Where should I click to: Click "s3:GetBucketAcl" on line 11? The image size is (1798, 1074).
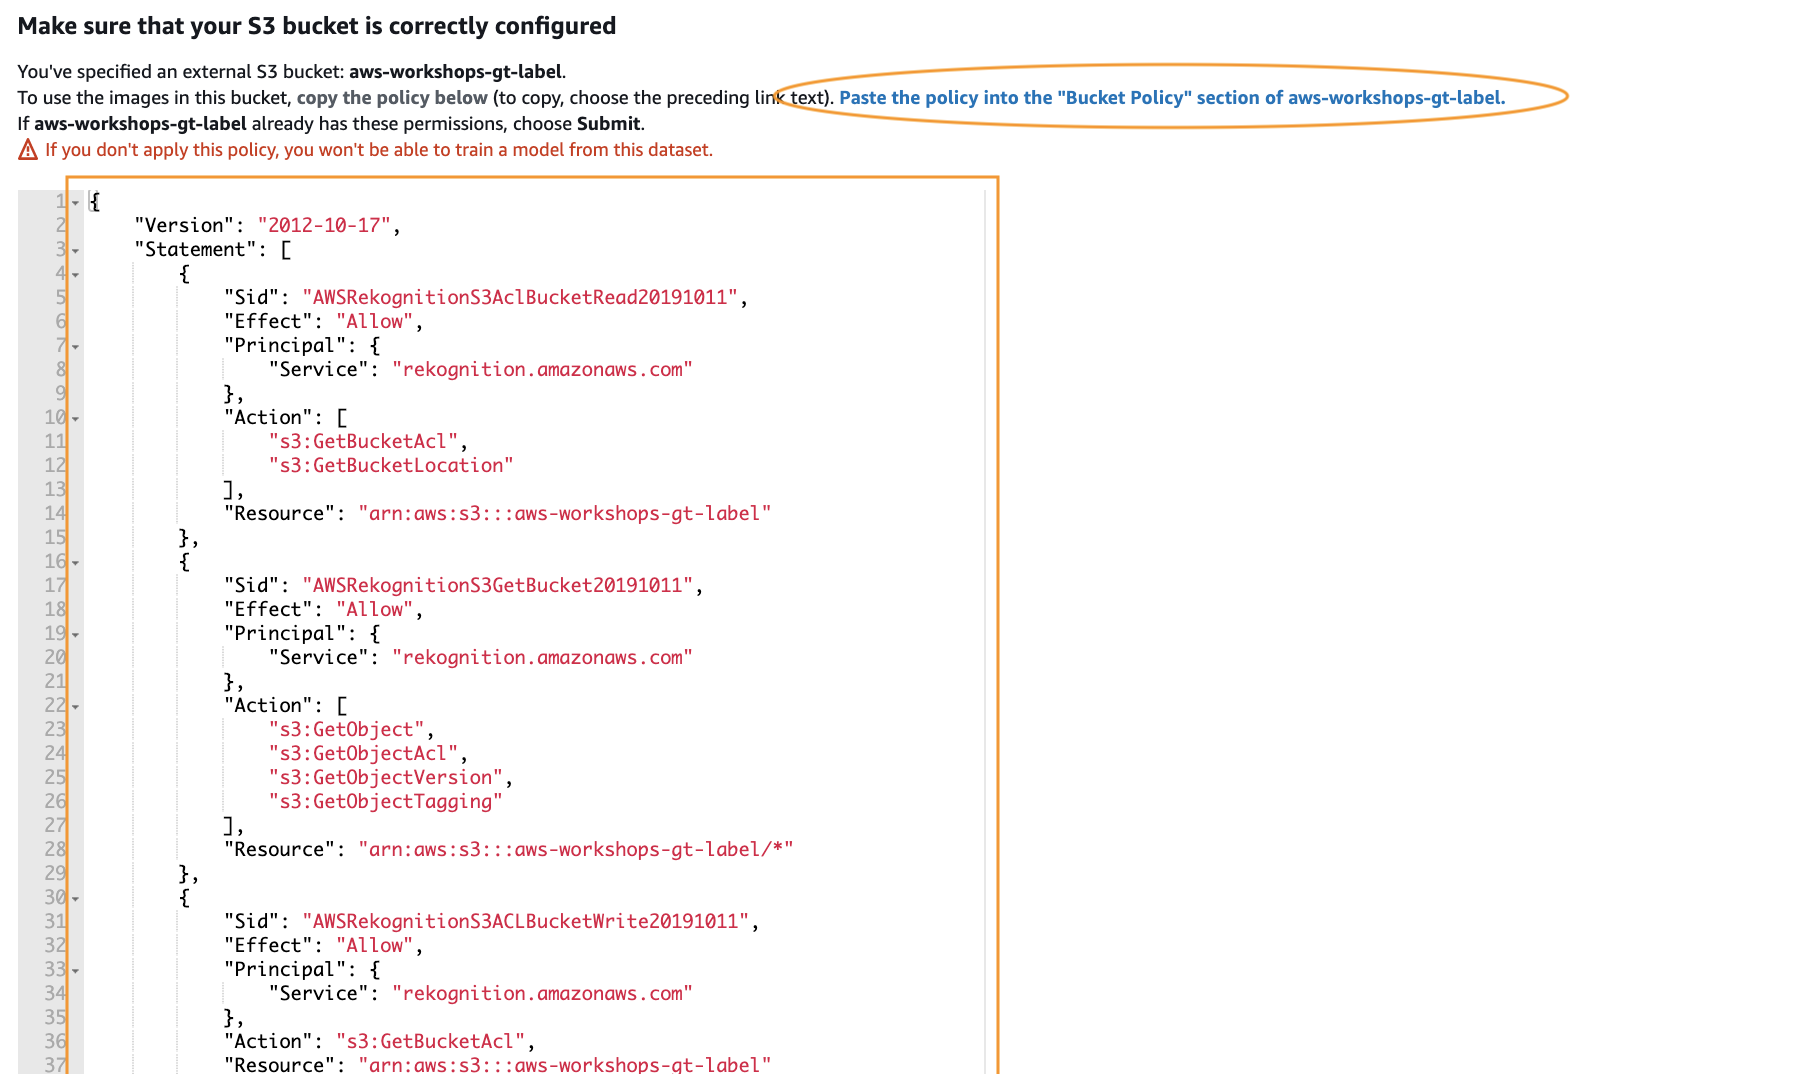click(363, 441)
